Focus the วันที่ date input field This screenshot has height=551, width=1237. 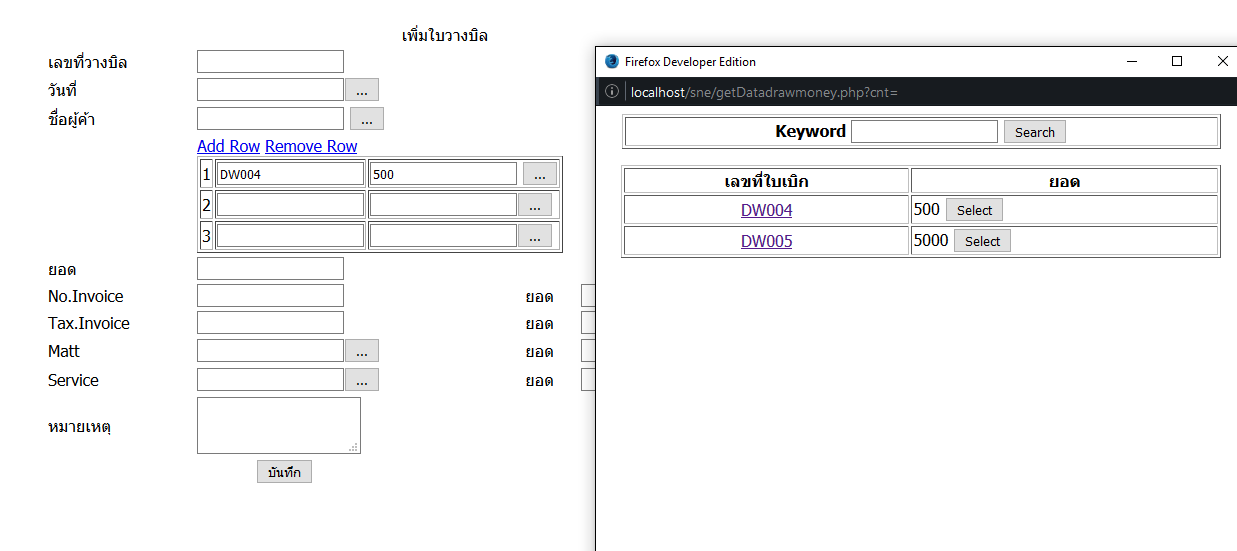[x=270, y=90]
